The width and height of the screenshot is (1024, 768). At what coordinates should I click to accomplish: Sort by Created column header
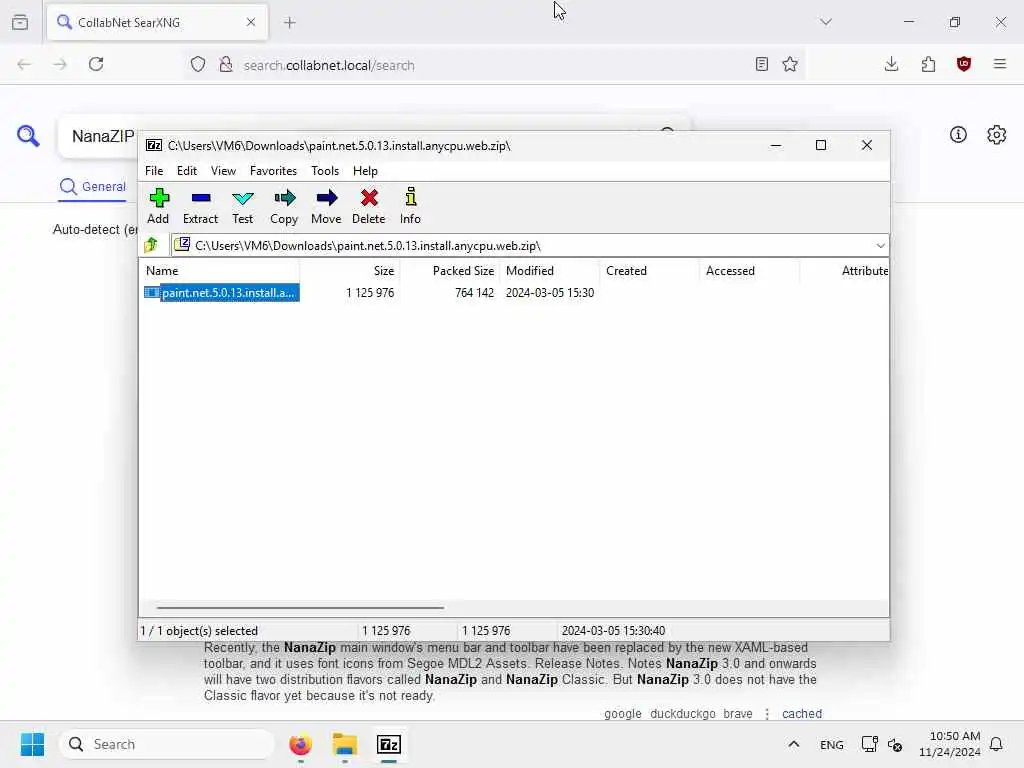[x=650, y=270]
